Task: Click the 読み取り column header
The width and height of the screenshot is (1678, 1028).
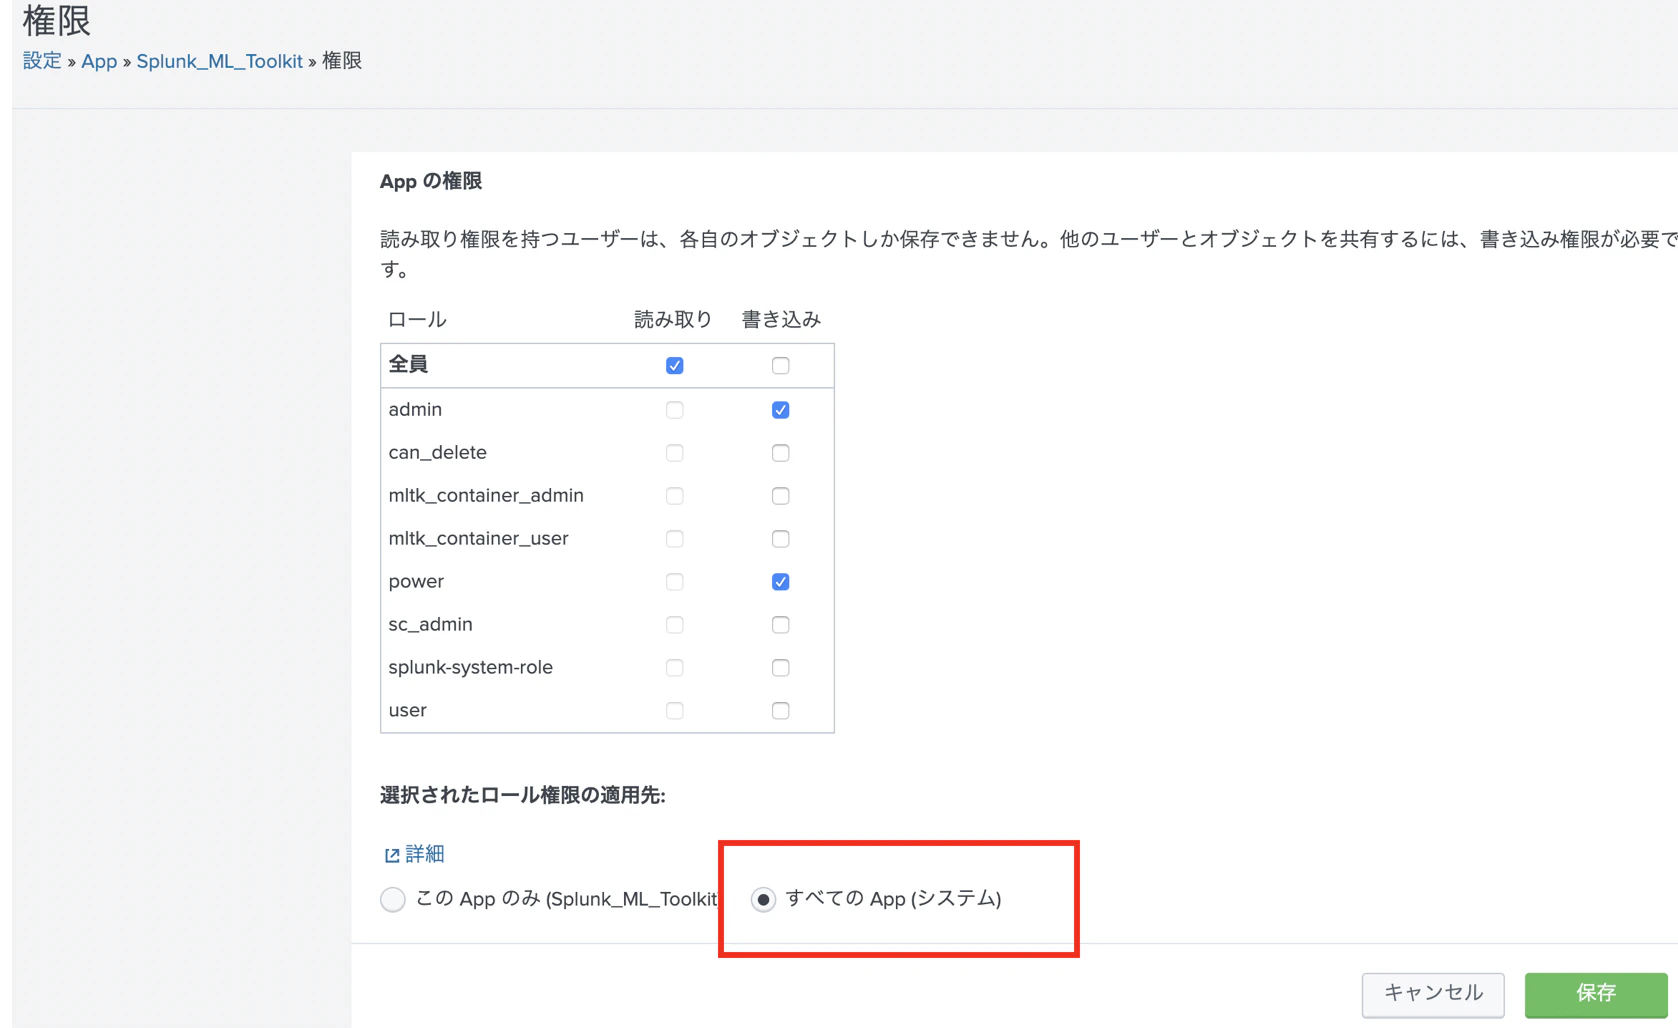Action: [673, 320]
